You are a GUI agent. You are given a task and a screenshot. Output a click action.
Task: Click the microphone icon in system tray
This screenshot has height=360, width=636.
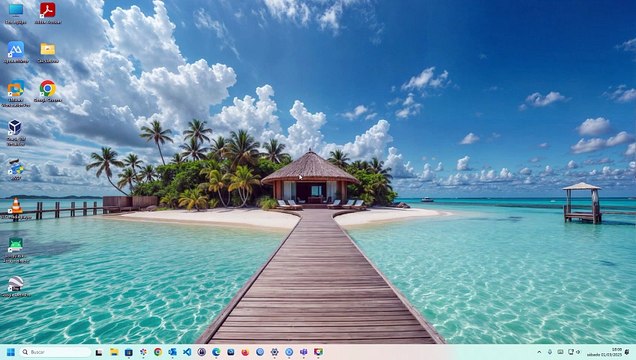pyautogui.click(x=550, y=352)
